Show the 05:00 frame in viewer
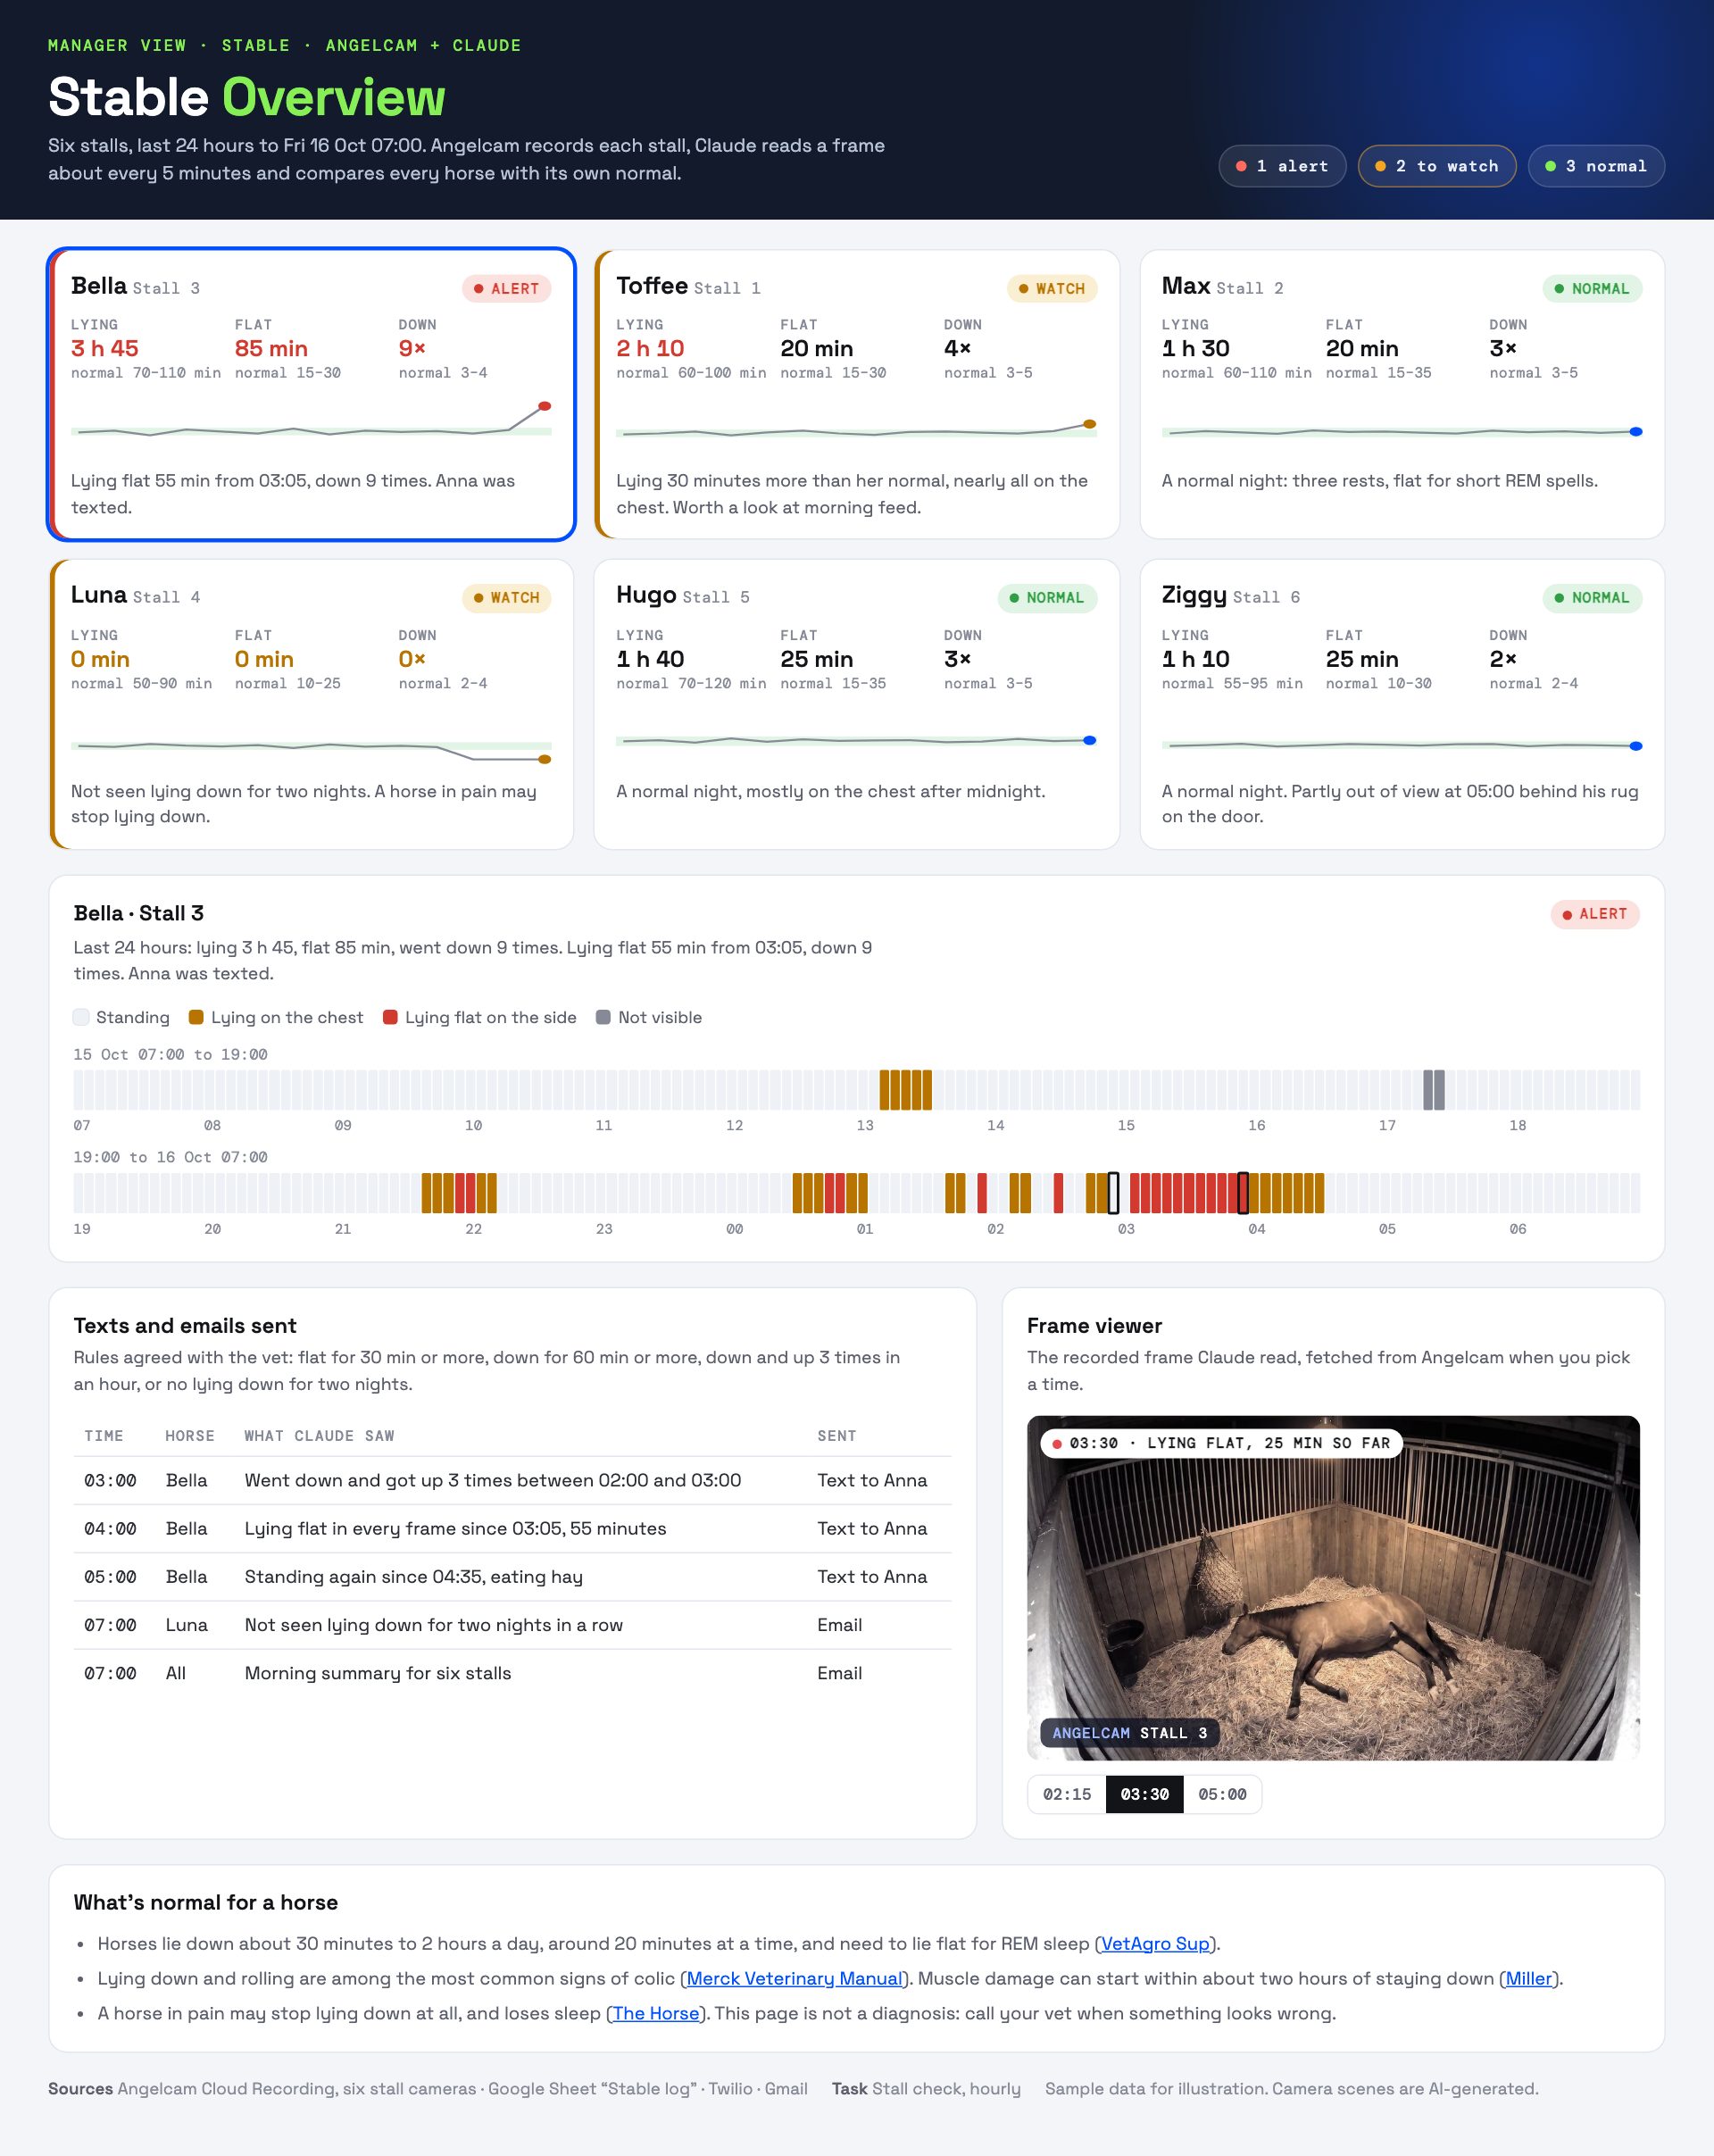Image resolution: width=1714 pixels, height=2156 pixels. [x=1222, y=1794]
